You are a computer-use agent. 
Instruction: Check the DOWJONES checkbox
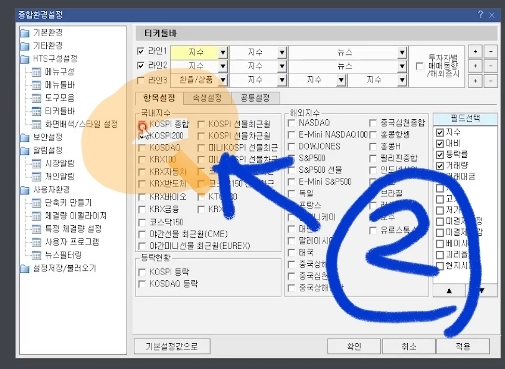pos(291,147)
